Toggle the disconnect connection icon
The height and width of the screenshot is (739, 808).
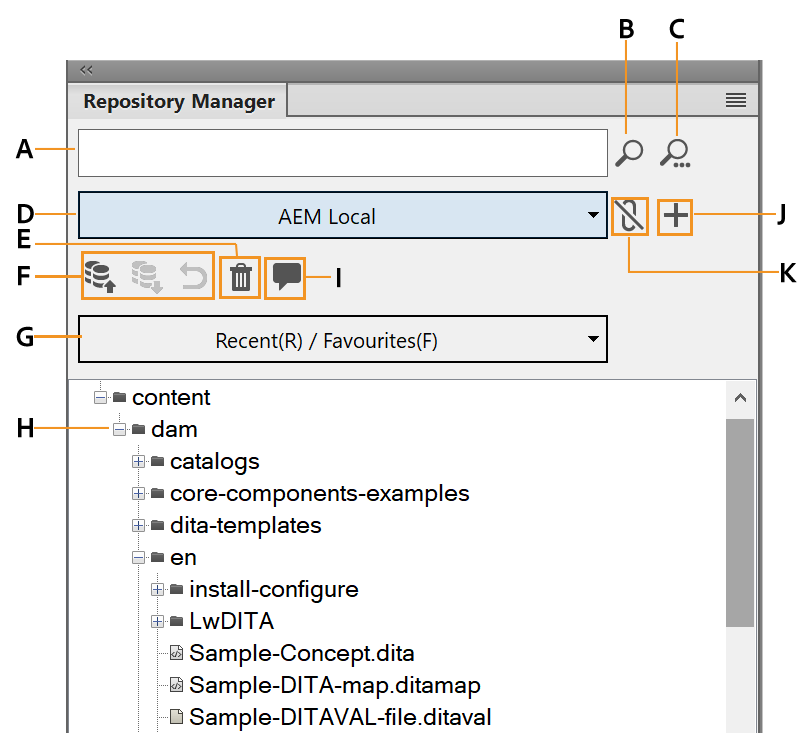630,217
